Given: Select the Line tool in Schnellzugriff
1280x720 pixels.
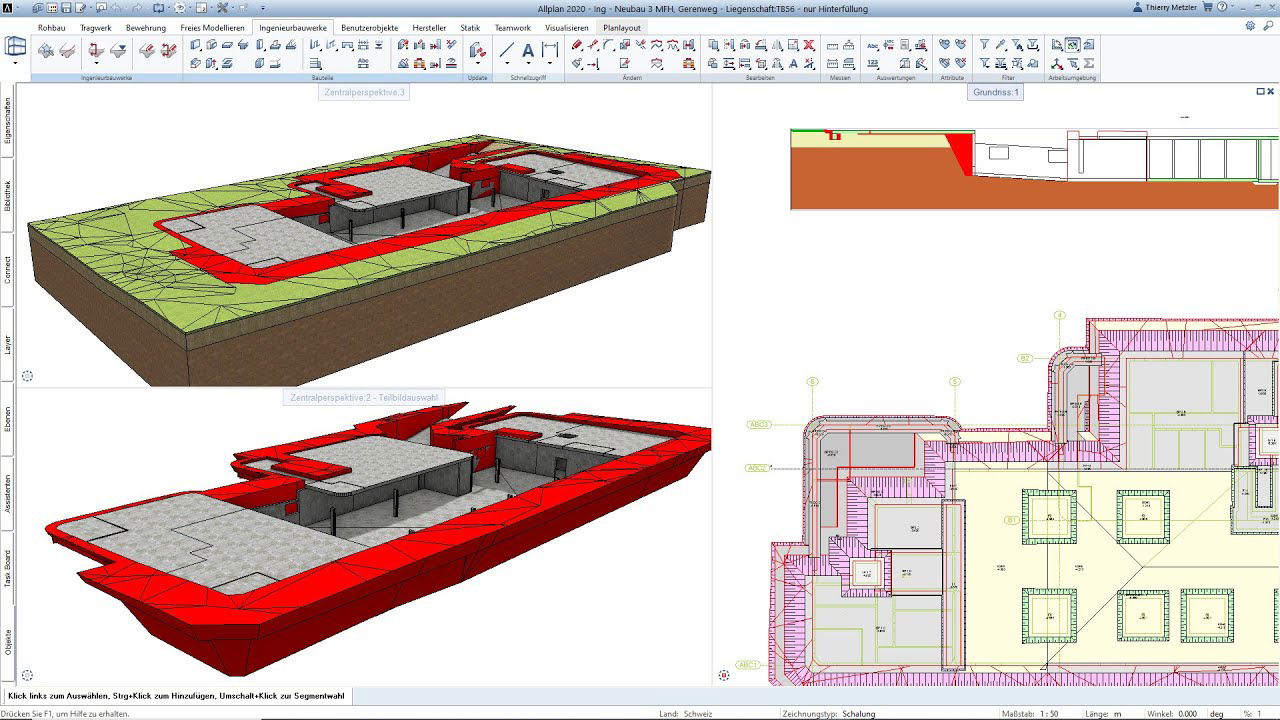Looking at the screenshot, I should point(506,50).
